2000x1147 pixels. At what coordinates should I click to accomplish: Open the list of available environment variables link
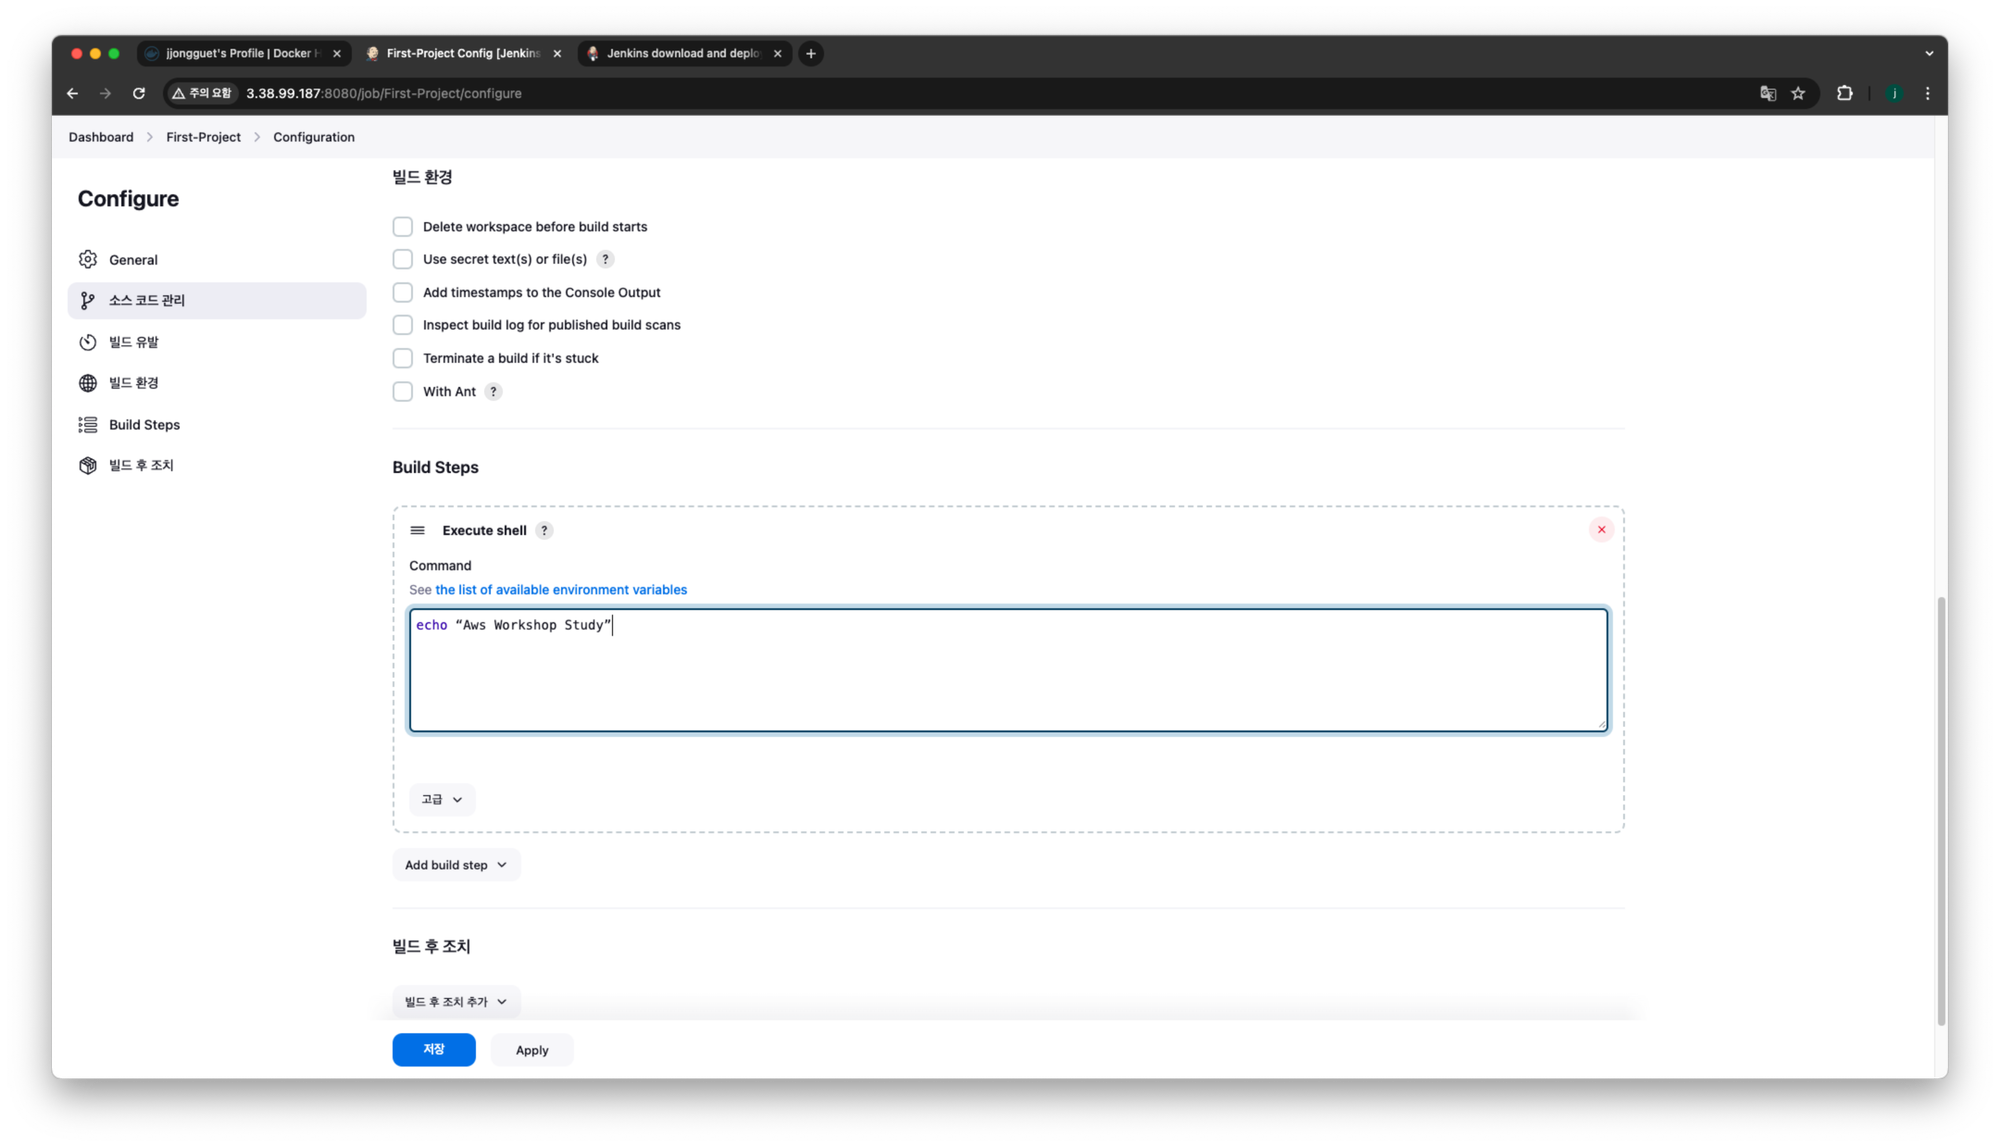[x=561, y=590]
